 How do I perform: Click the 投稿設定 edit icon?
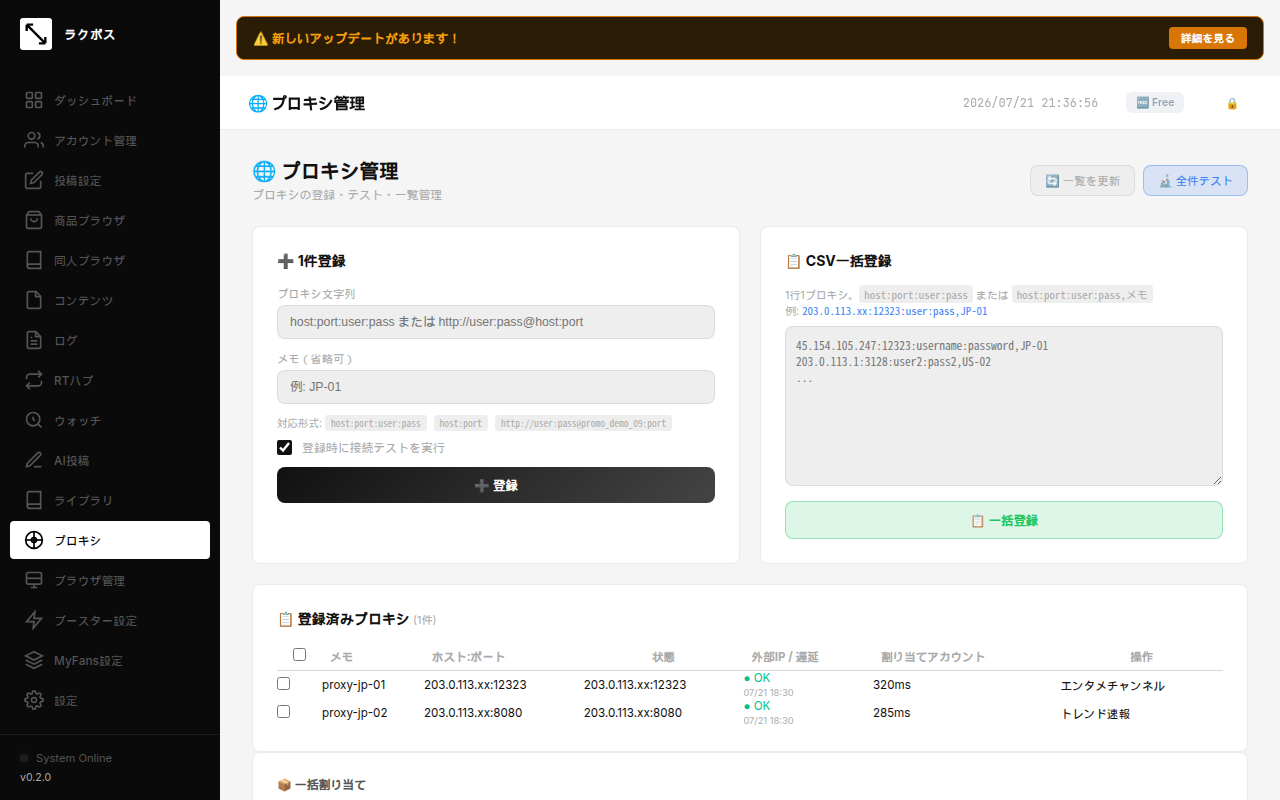(34, 180)
